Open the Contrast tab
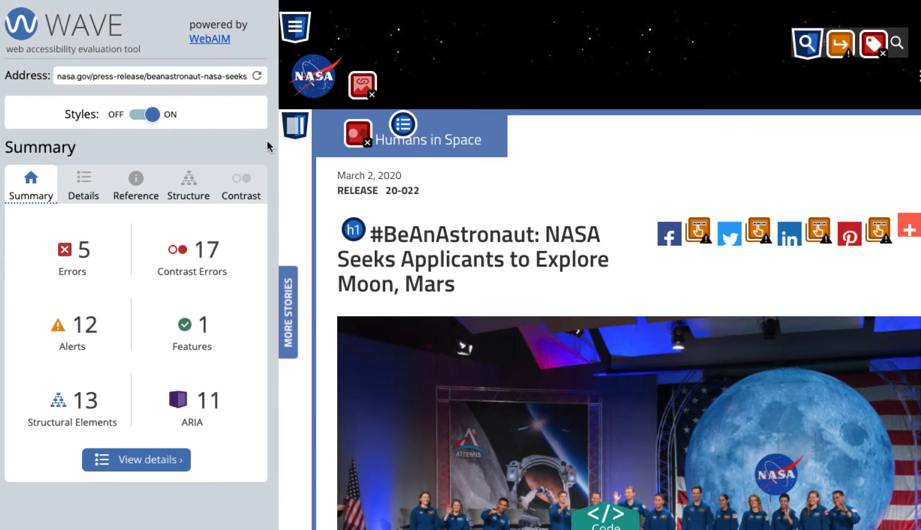Image resolution: width=921 pixels, height=530 pixels. pyautogui.click(x=241, y=185)
